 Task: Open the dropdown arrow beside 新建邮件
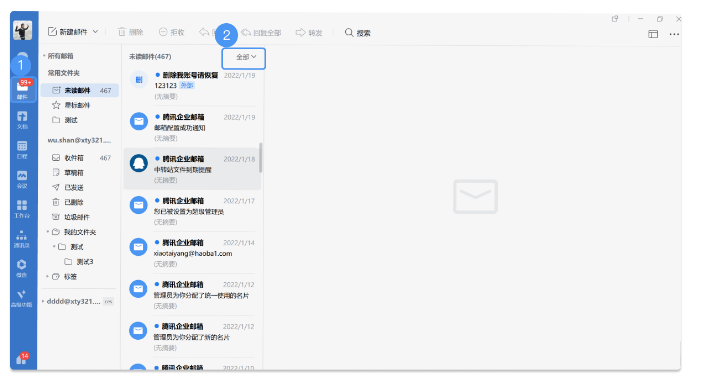tap(95, 32)
